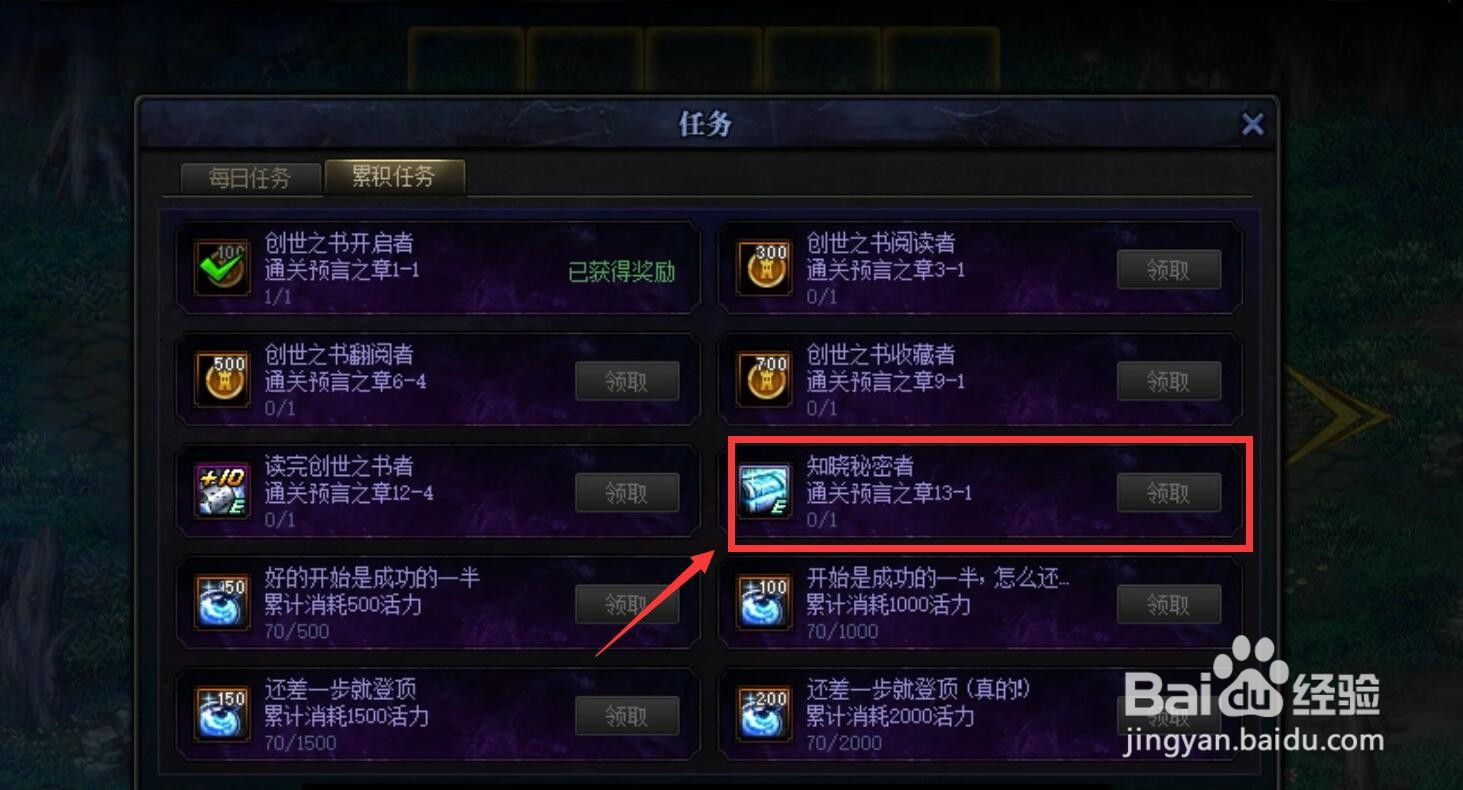Click the +150 vitality potion icon
Image resolution: width=1463 pixels, height=790 pixels.
222,716
